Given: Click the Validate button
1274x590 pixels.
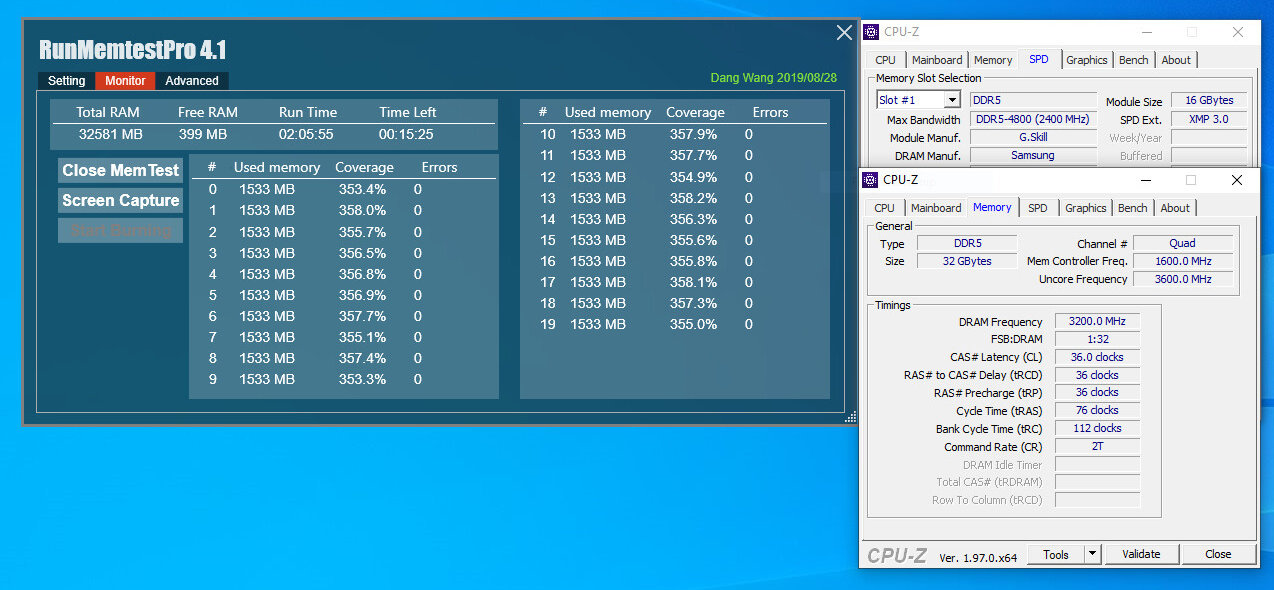Looking at the screenshot, I should (1141, 554).
